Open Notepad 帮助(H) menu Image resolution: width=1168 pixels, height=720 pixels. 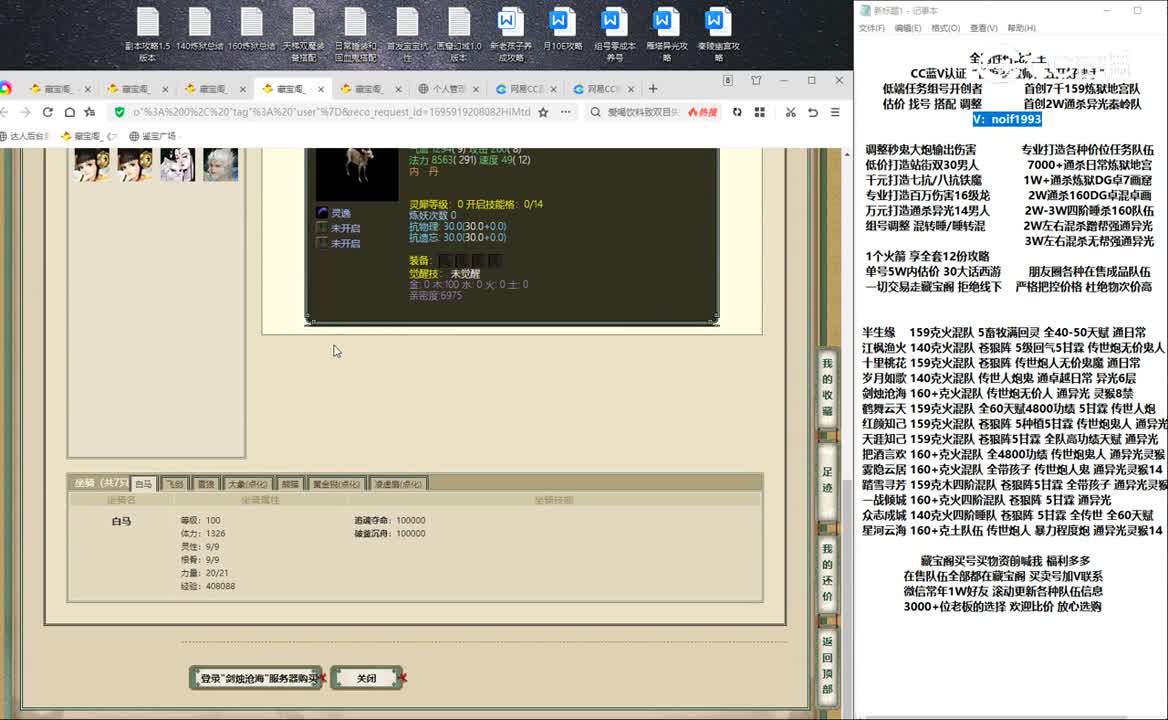pyautogui.click(x=1021, y=28)
